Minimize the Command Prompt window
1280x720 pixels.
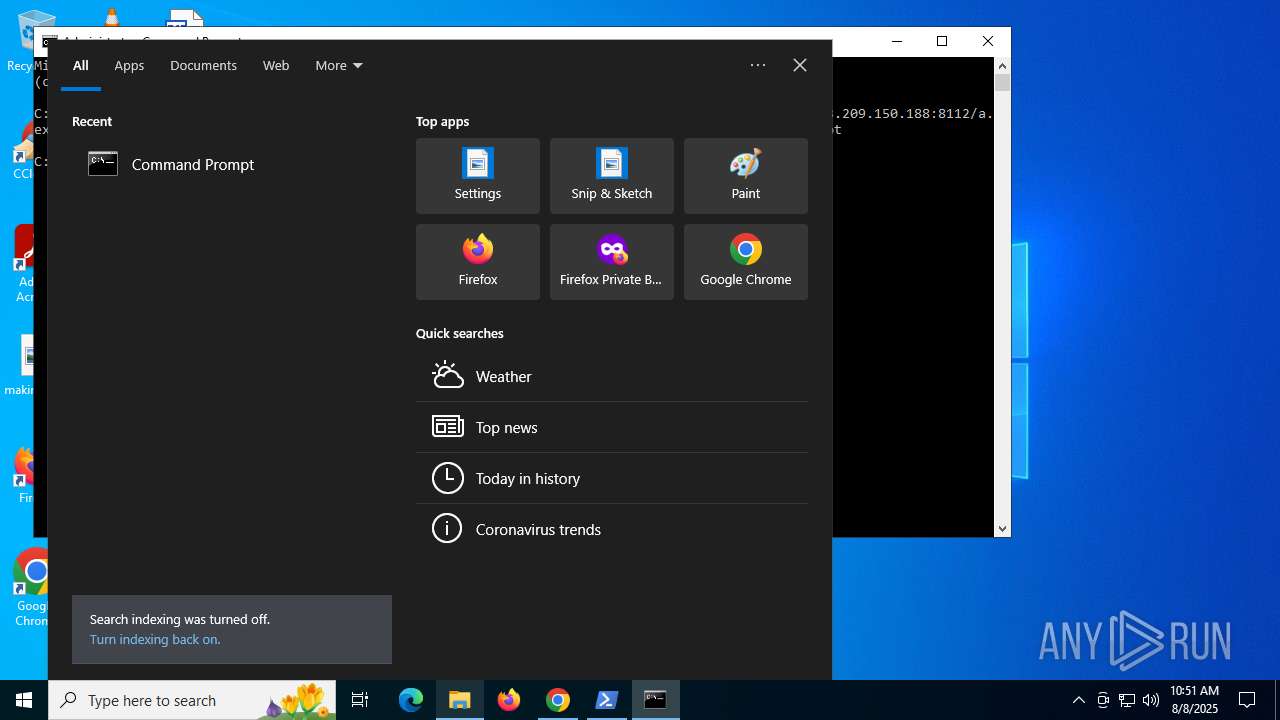coord(896,41)
